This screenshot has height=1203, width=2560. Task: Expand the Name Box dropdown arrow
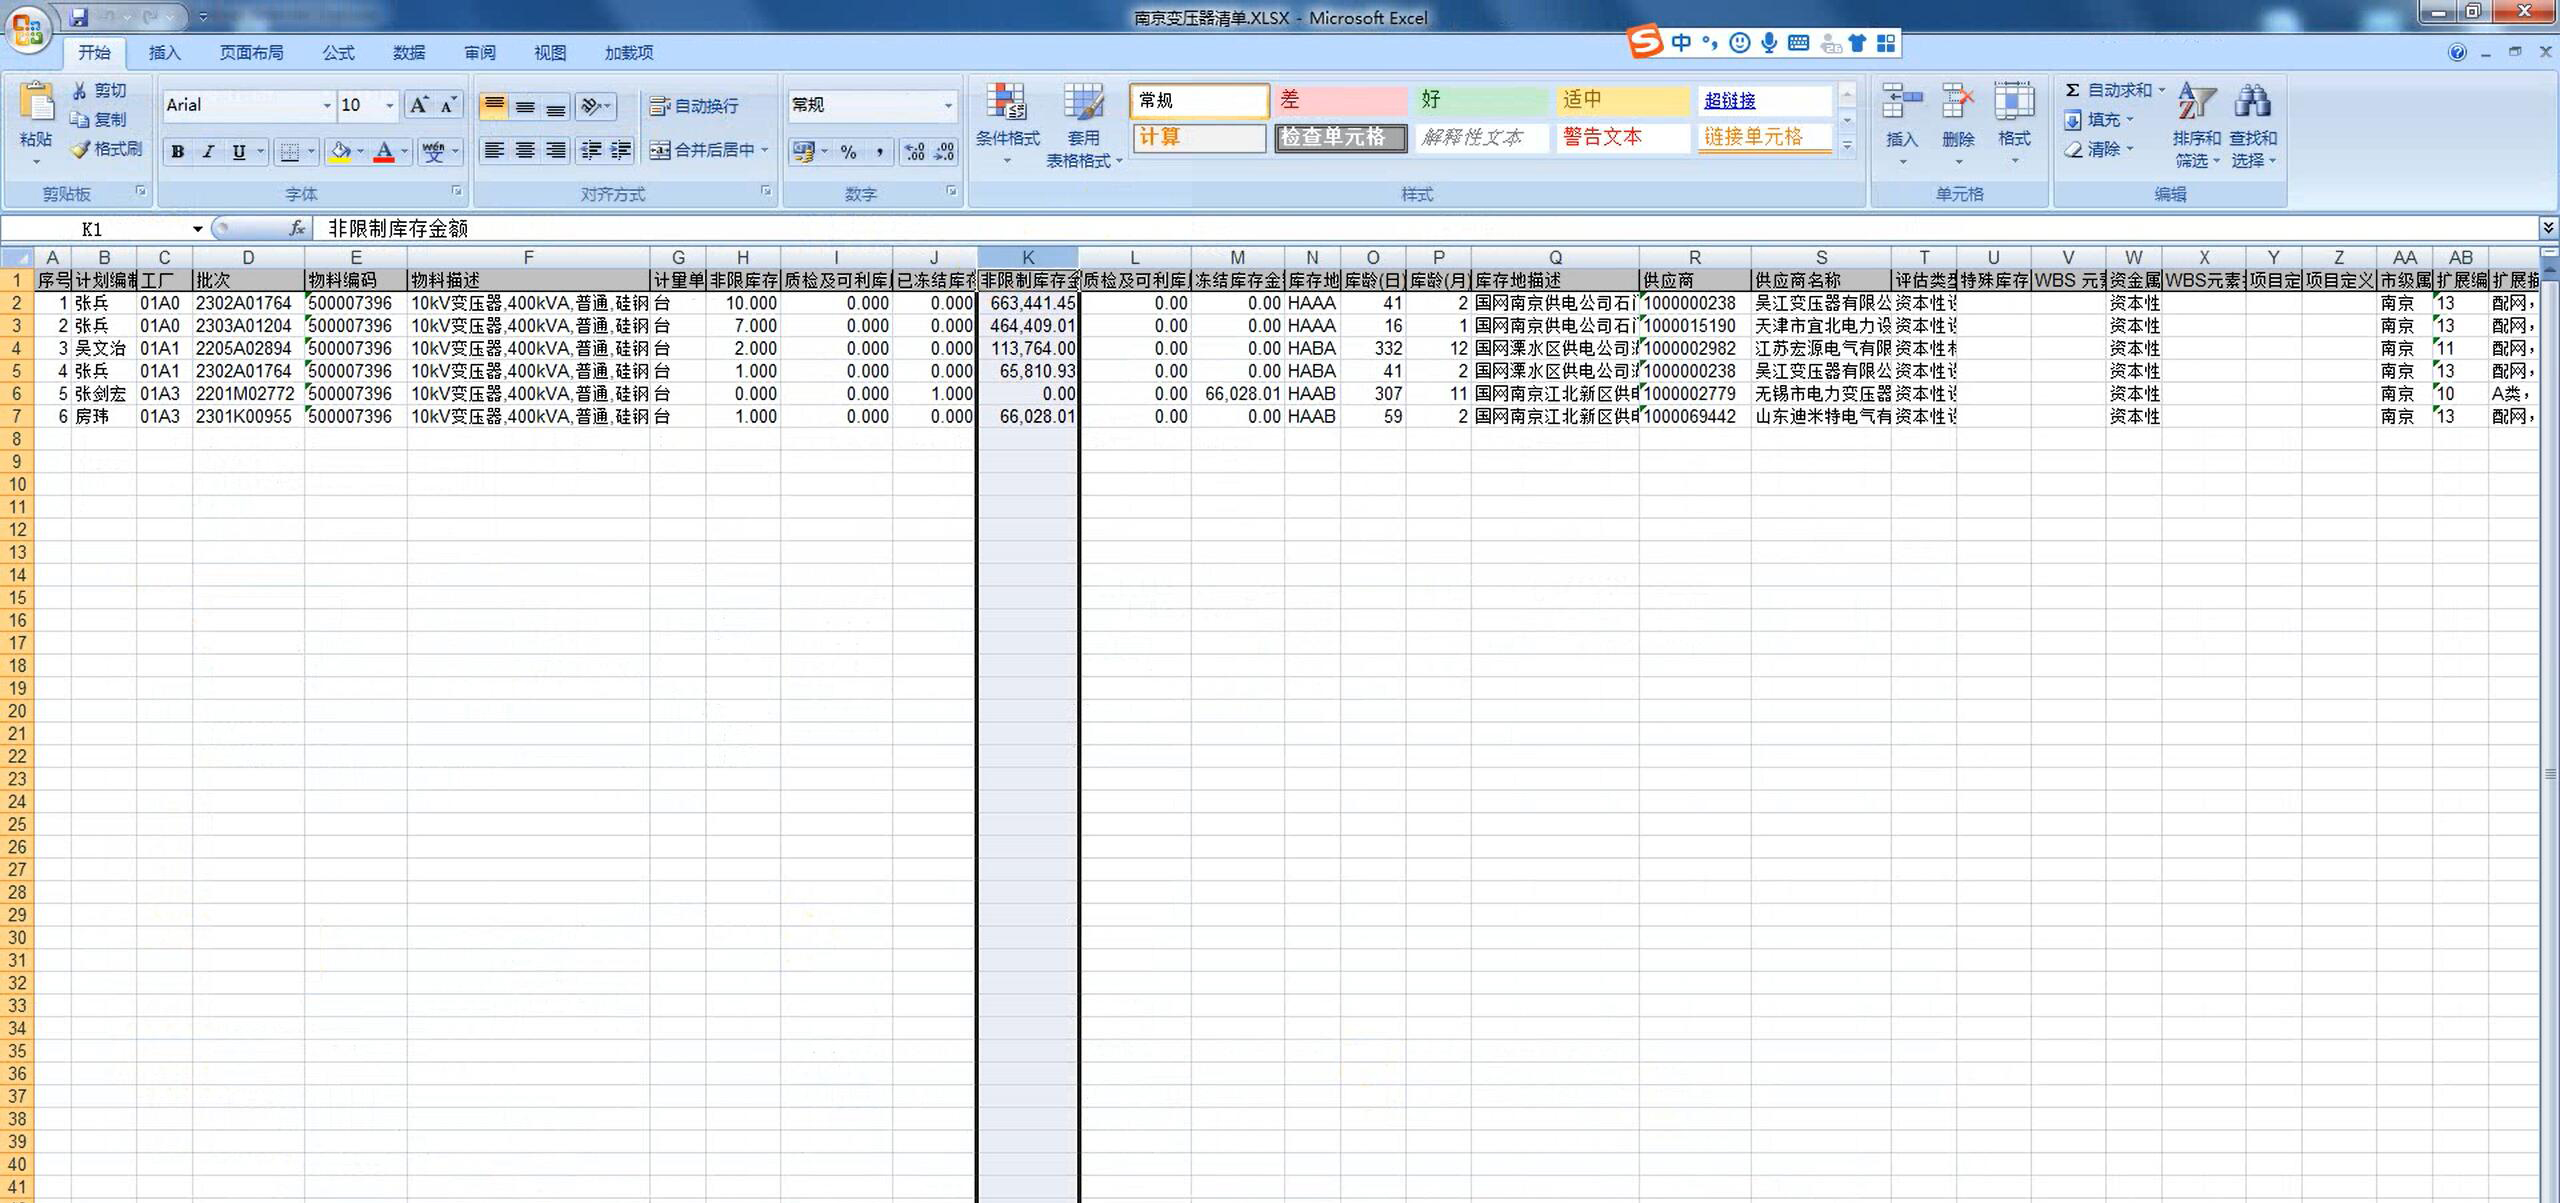(197, 229)
